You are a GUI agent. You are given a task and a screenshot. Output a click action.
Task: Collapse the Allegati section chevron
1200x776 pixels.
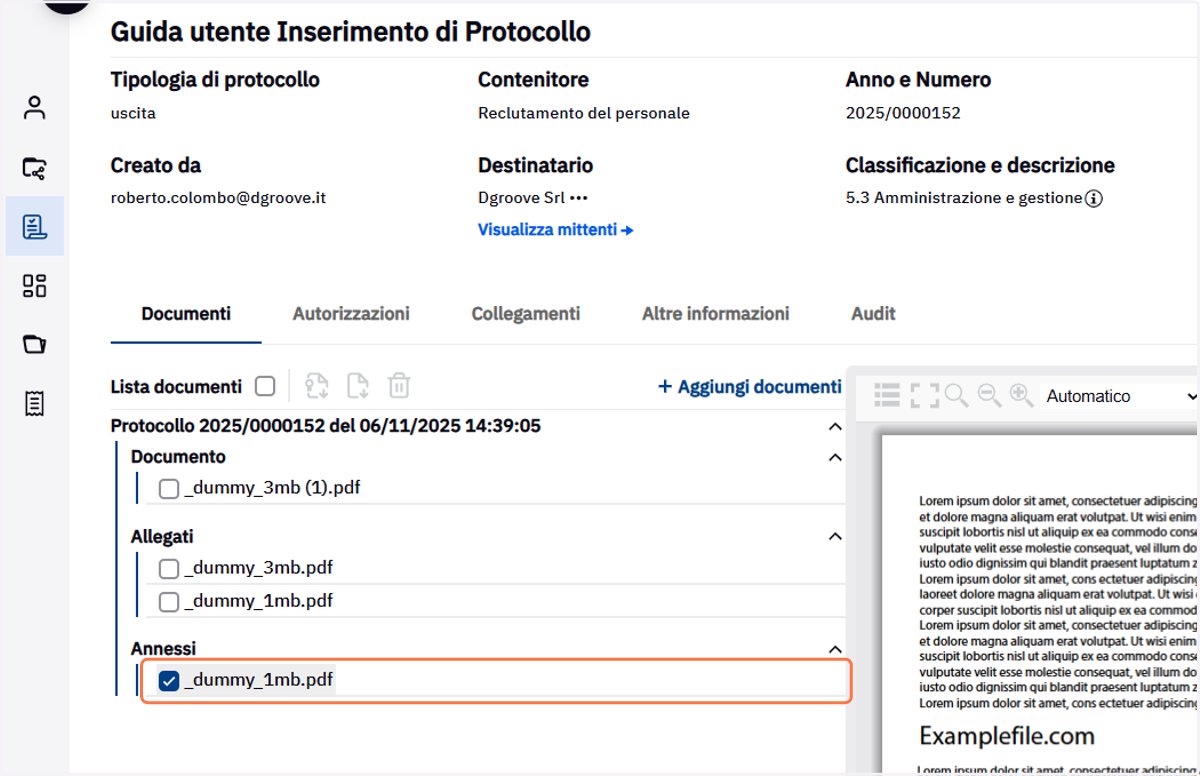pyautogui.click(x=835, y=537)
